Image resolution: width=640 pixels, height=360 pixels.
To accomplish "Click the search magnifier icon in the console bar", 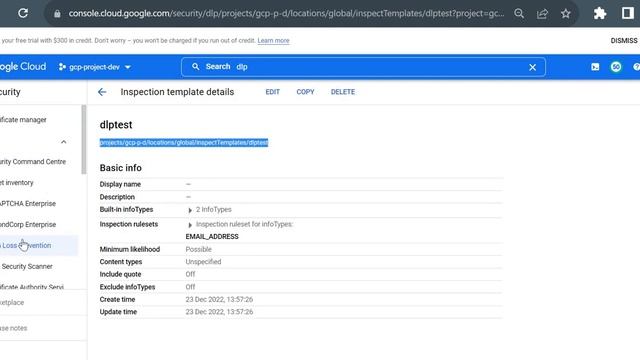I will tap(196, 67).
